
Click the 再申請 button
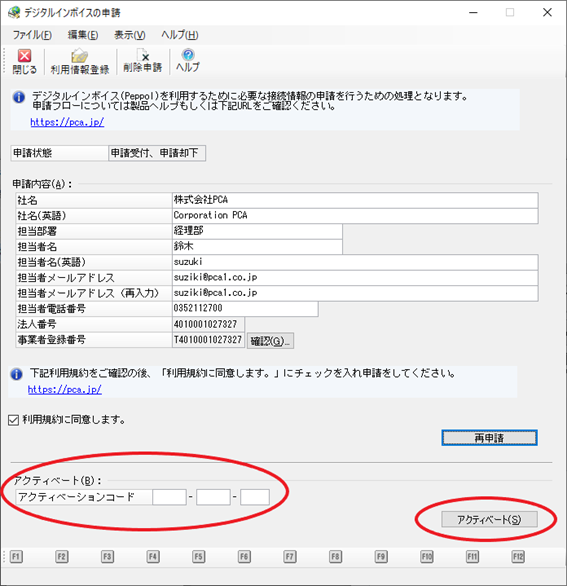pyautogui.click(x=489, y=438)
